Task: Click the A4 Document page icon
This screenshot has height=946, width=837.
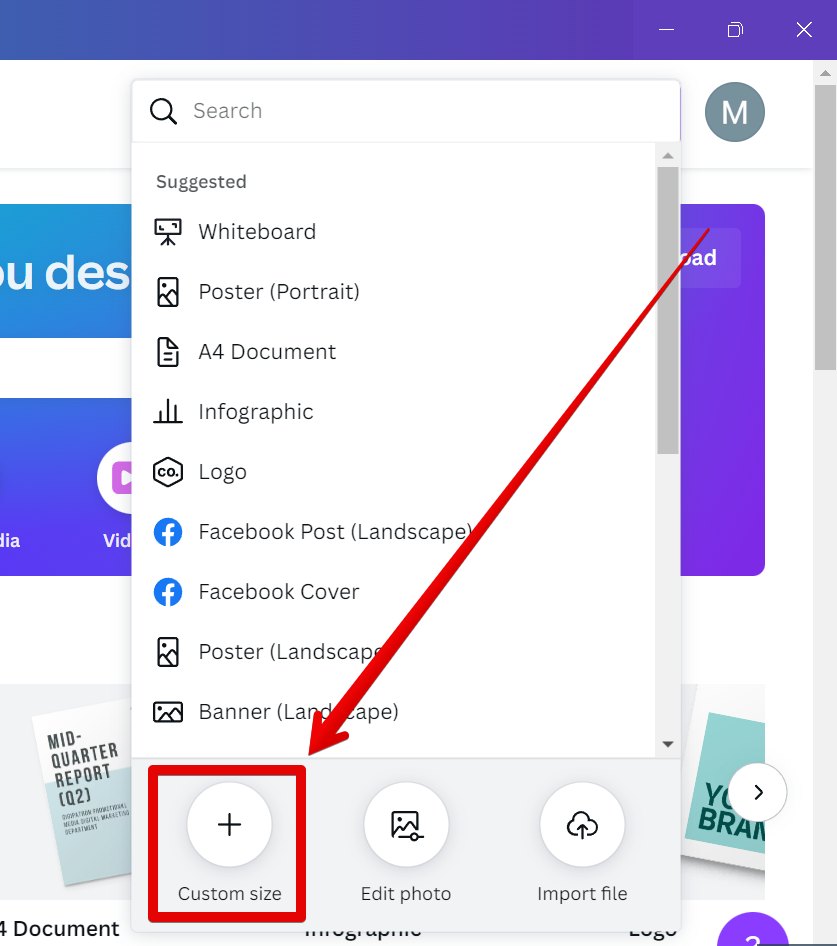Action: point(168,352)
